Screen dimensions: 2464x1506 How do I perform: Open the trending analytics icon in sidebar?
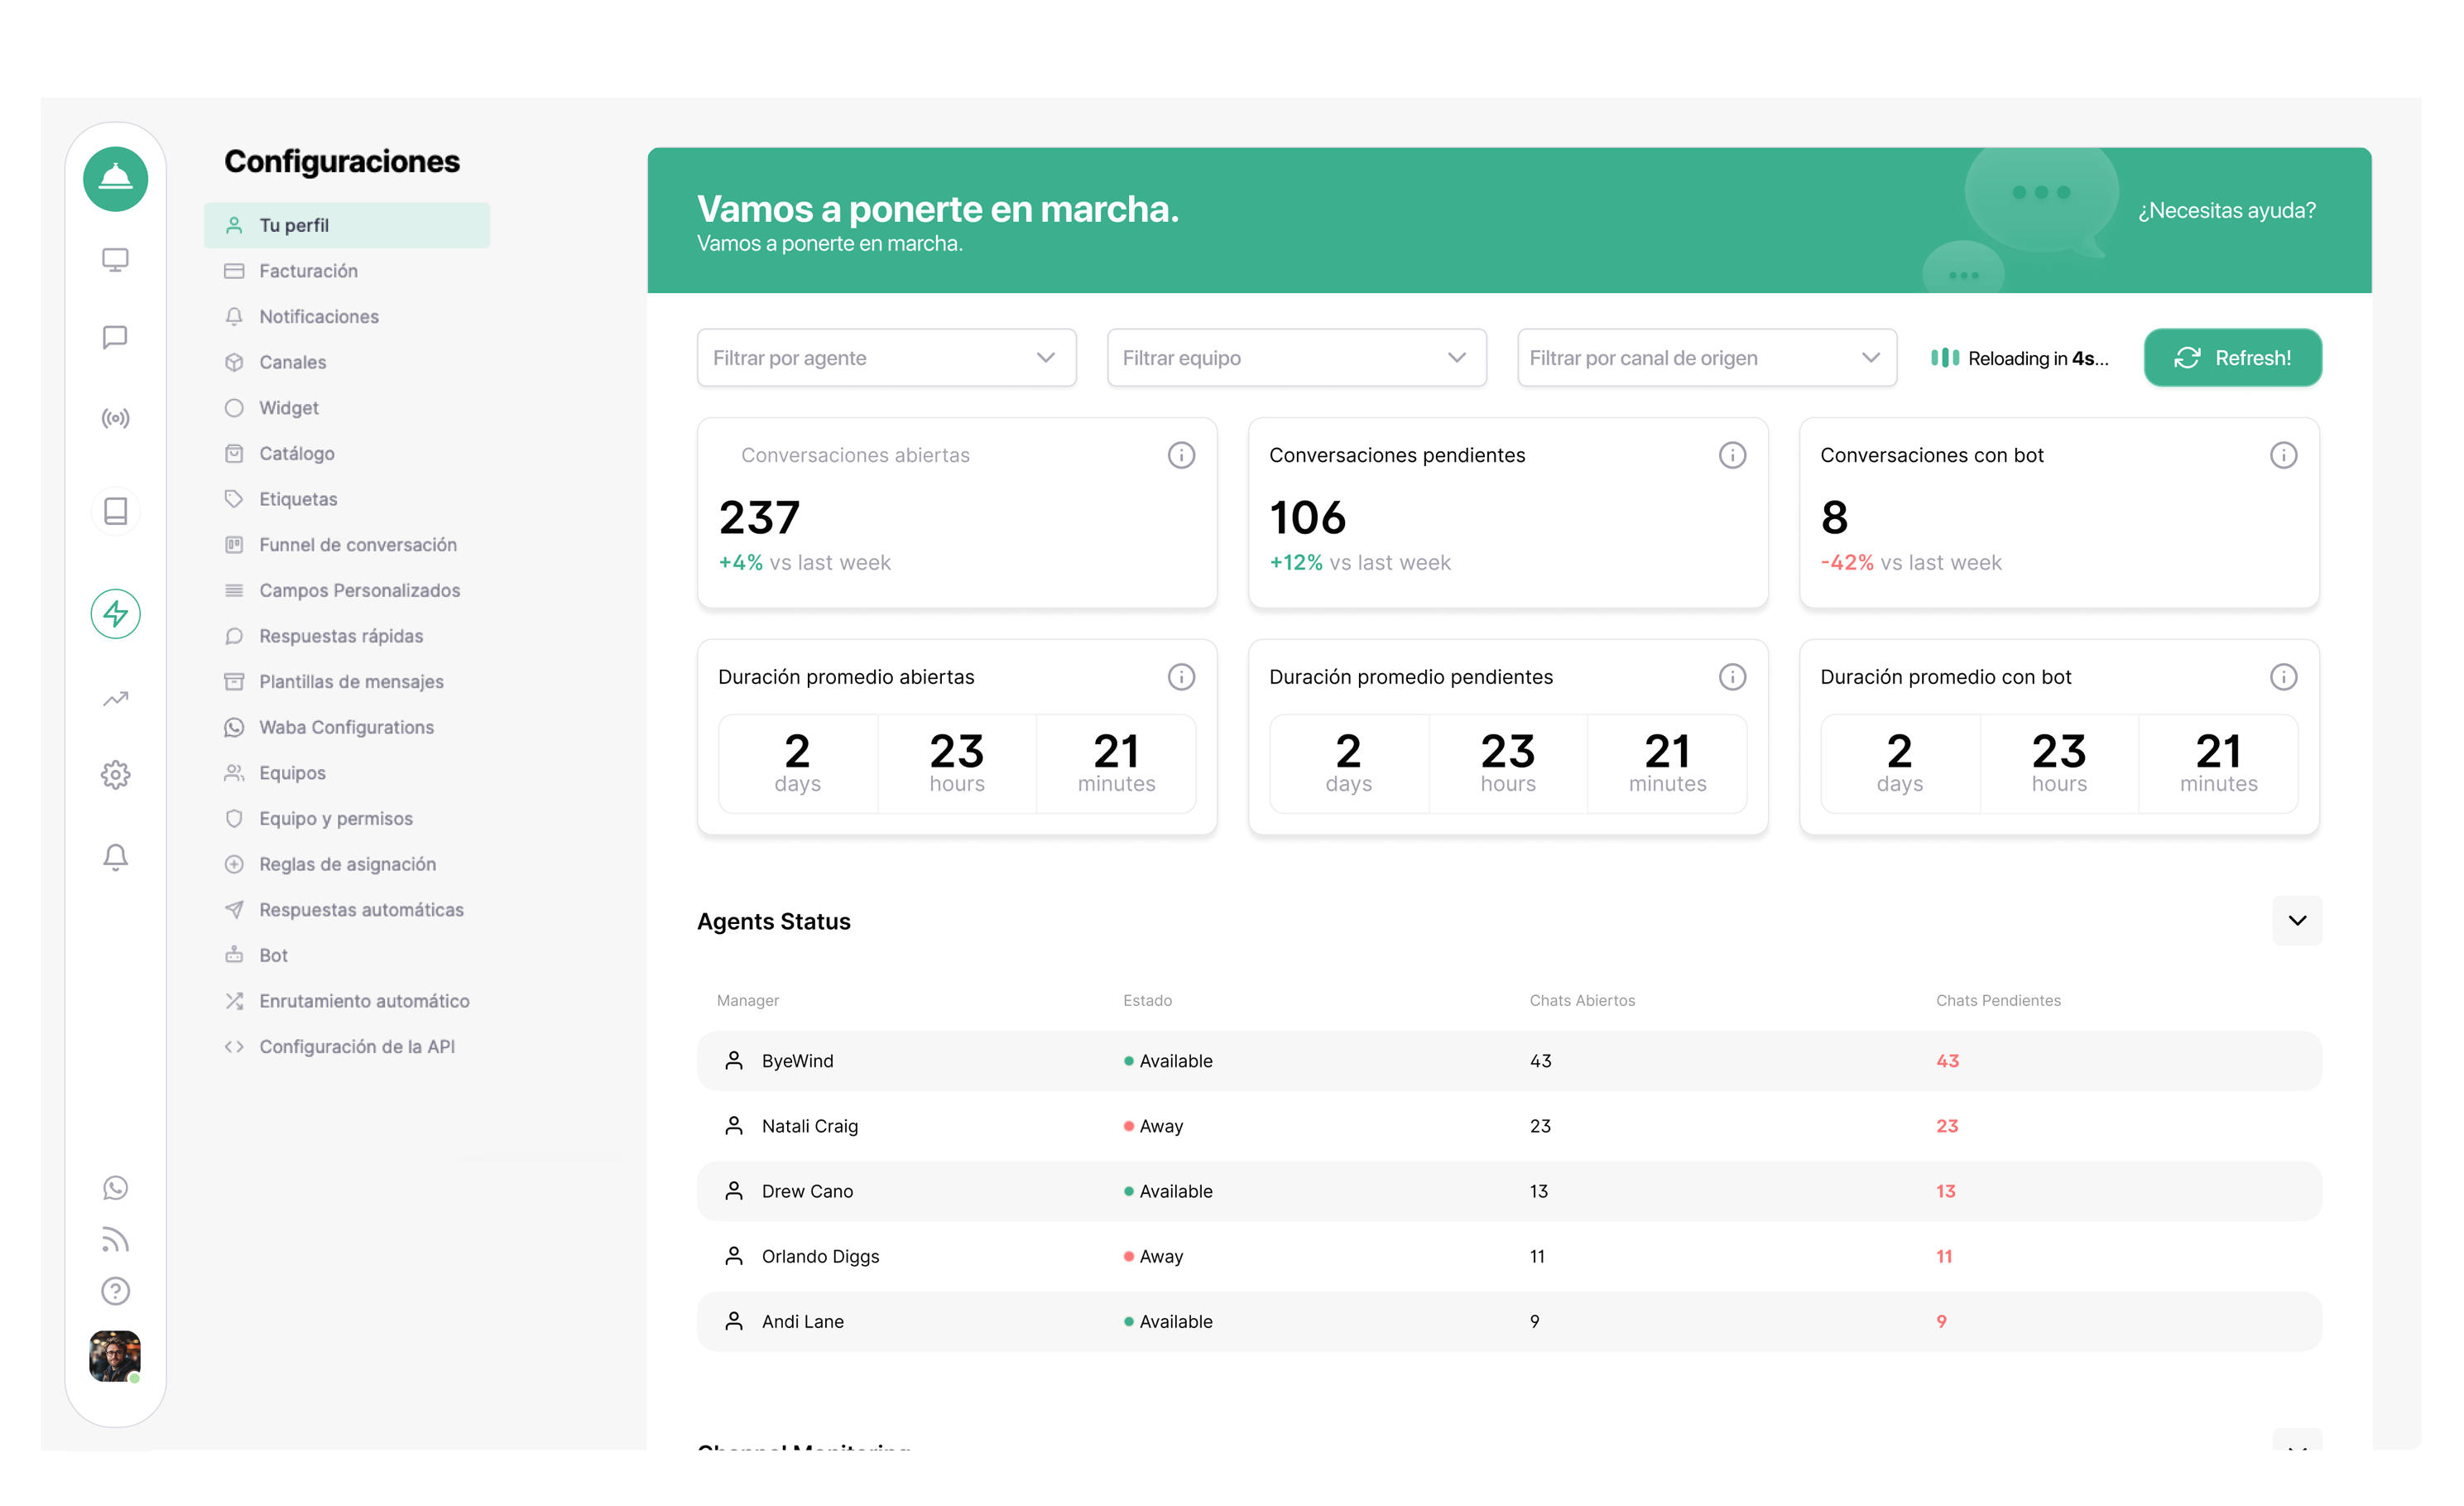tap(115, 698)
